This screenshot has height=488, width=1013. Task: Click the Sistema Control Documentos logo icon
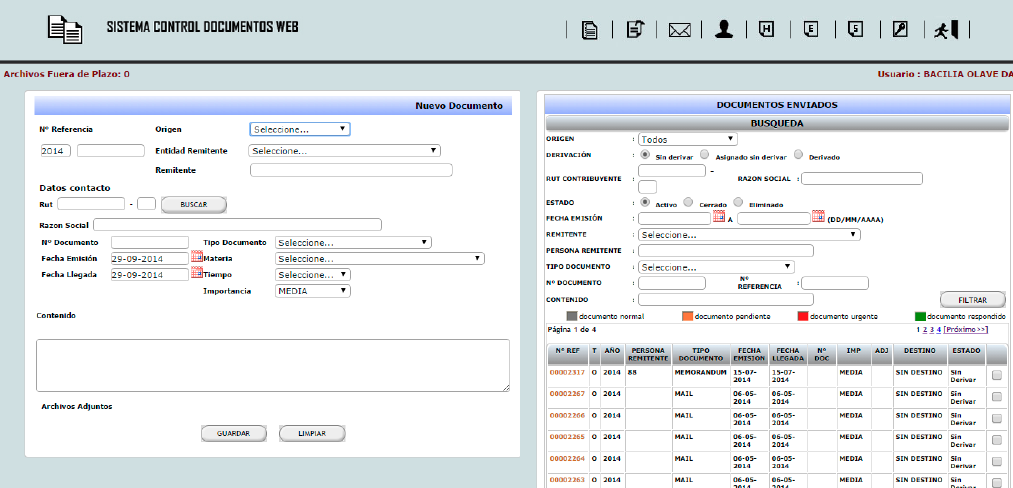point(65,29)
